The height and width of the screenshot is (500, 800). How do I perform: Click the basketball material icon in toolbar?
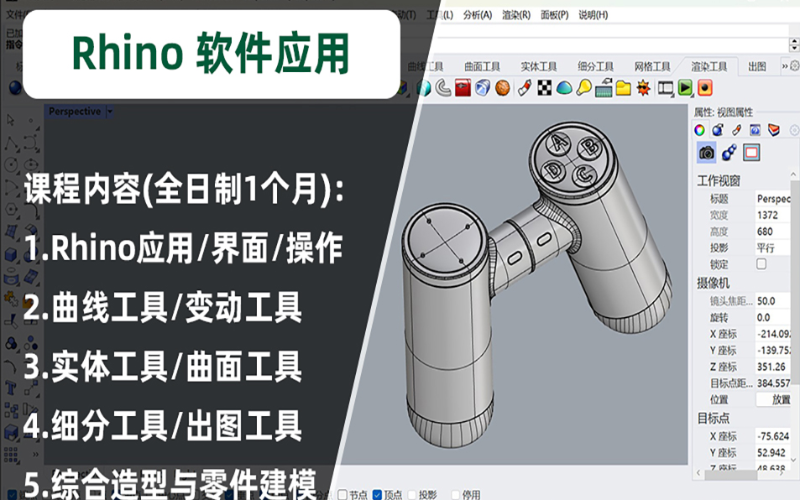(x=502, y=88)
